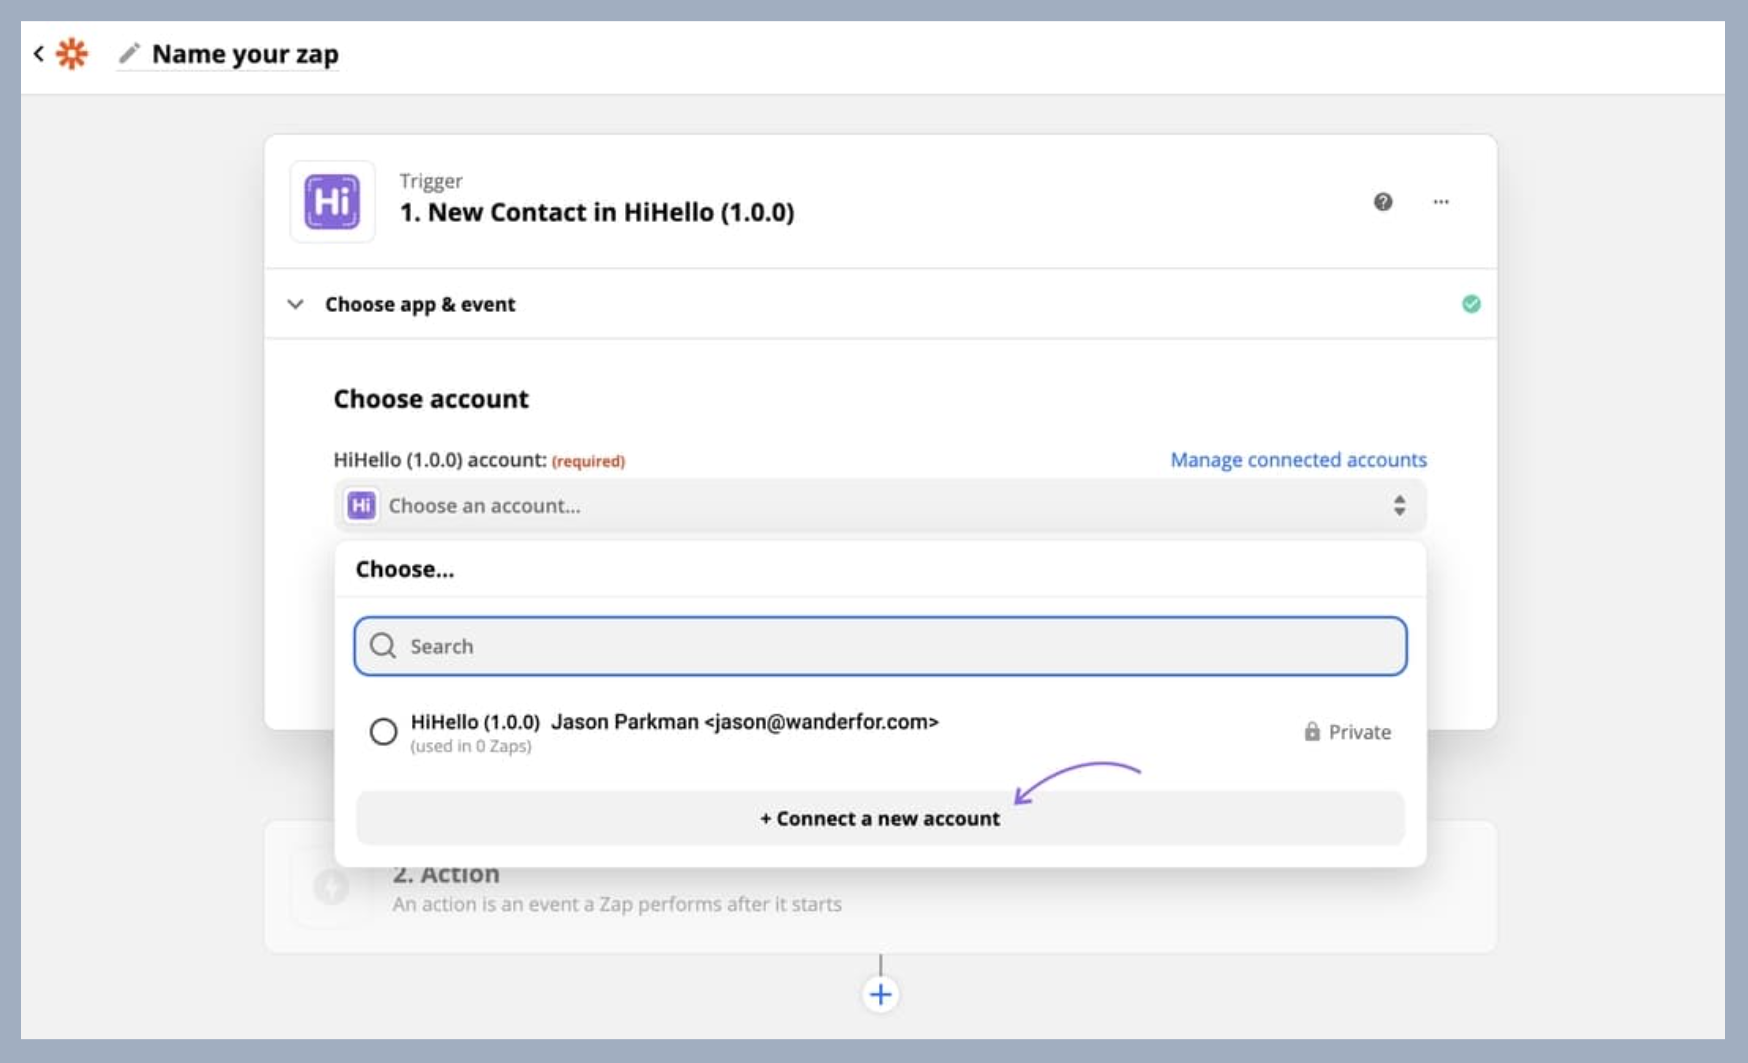Click the green checkmark status icon
This screenshot has height=1063, width=1748.
click(x=1471, y=304)
